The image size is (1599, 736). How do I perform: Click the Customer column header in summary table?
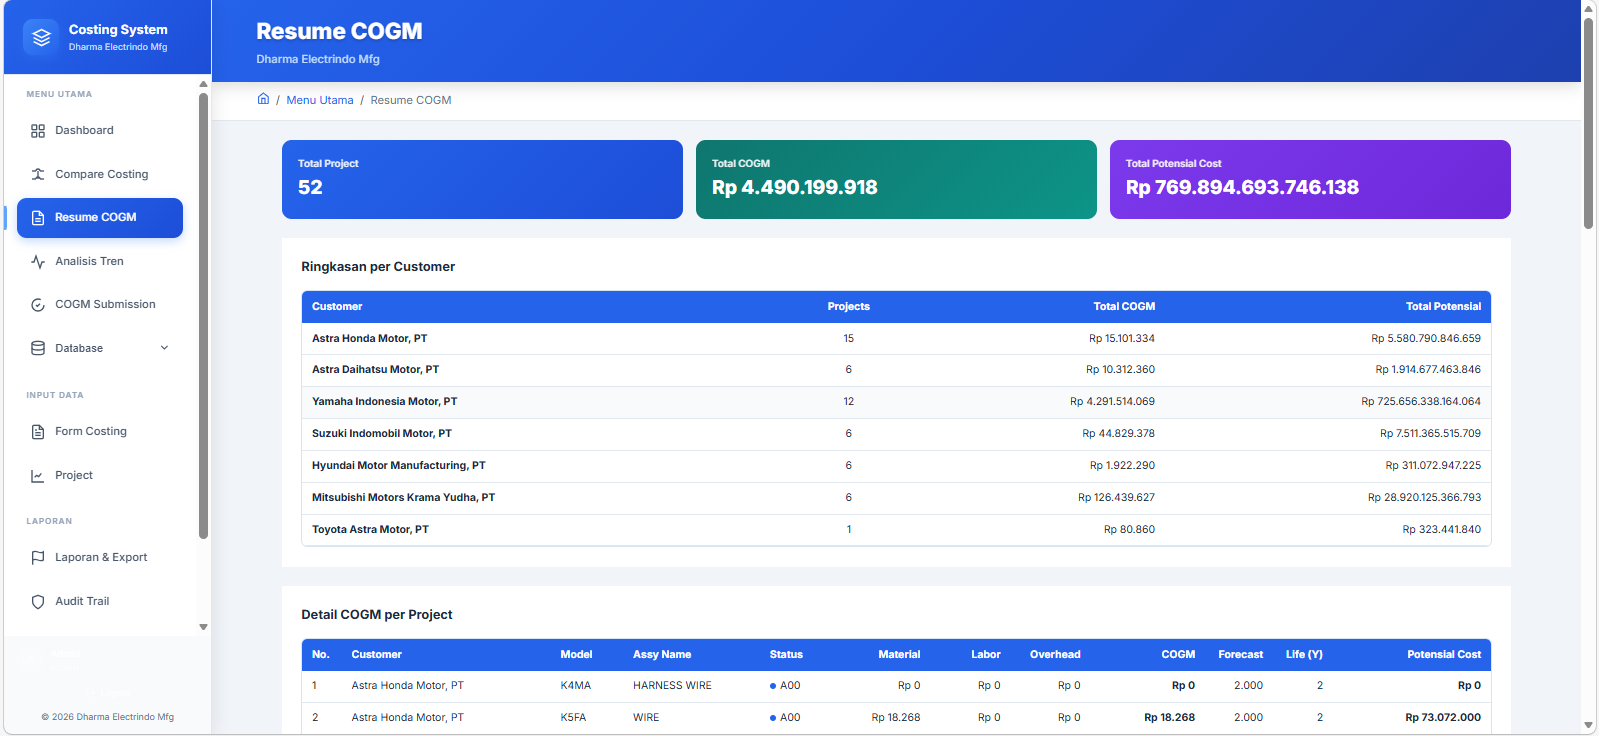pos(337,307)
